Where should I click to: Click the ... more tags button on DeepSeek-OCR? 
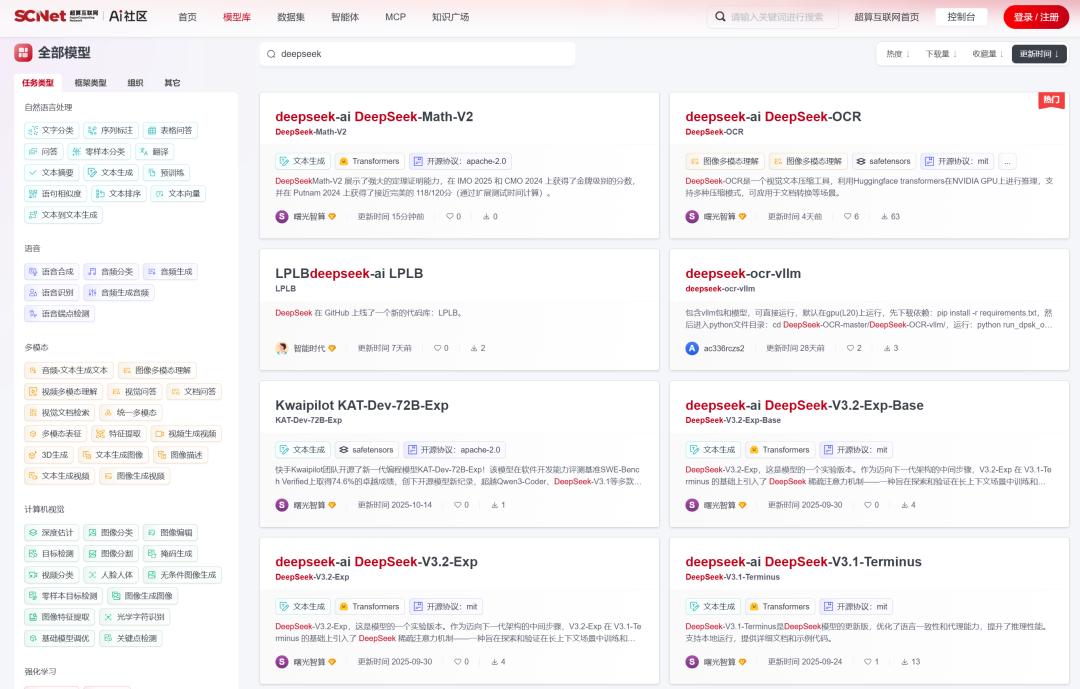click(x=1007, y=161)
